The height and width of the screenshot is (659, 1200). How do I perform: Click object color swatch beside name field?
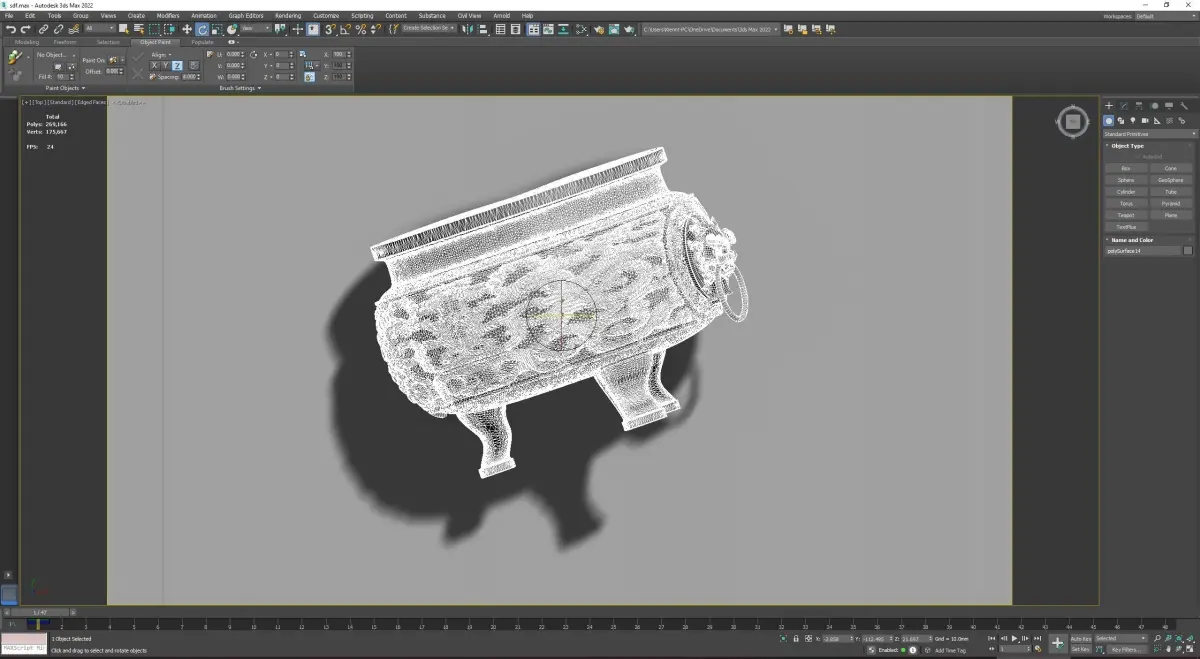[x=1188, y=251]
